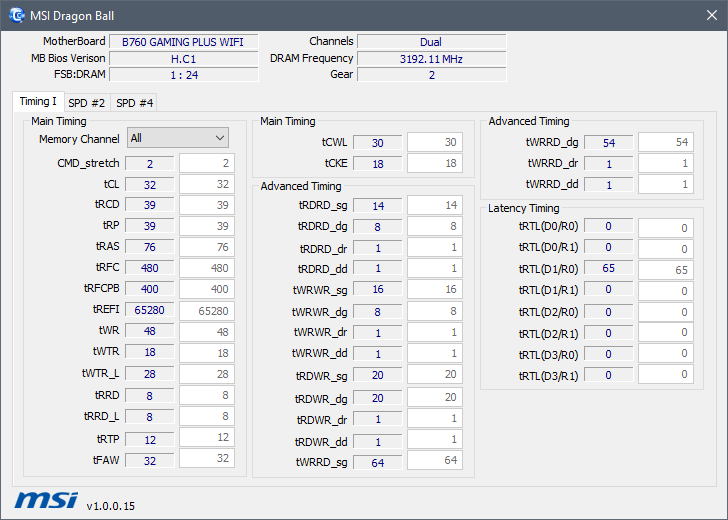Click the tWTR editable input field
This screenshot has height=520, width=728.
tap(207, 353)
